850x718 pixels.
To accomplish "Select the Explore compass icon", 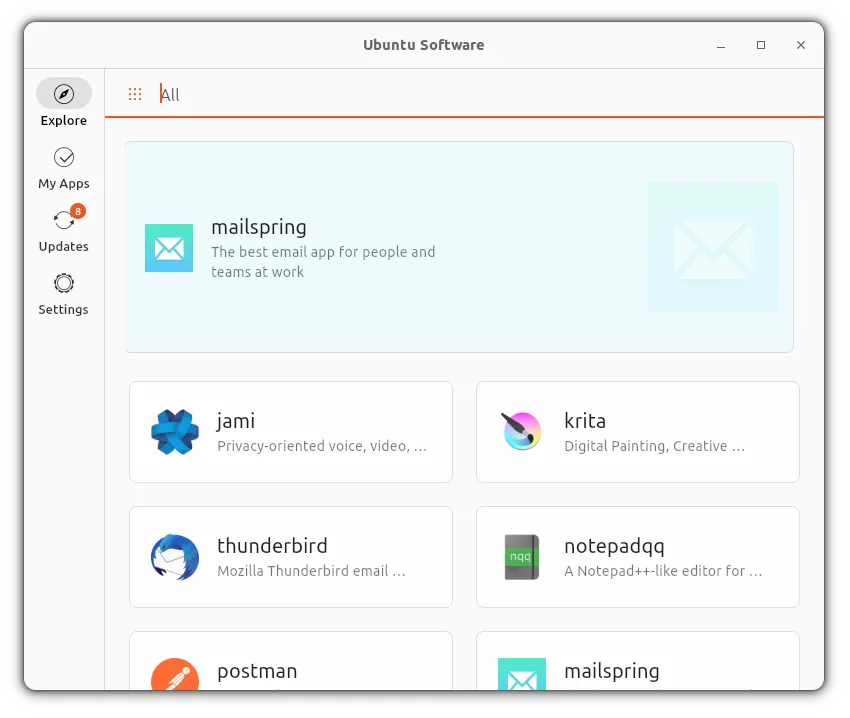I will pos(63,94).
